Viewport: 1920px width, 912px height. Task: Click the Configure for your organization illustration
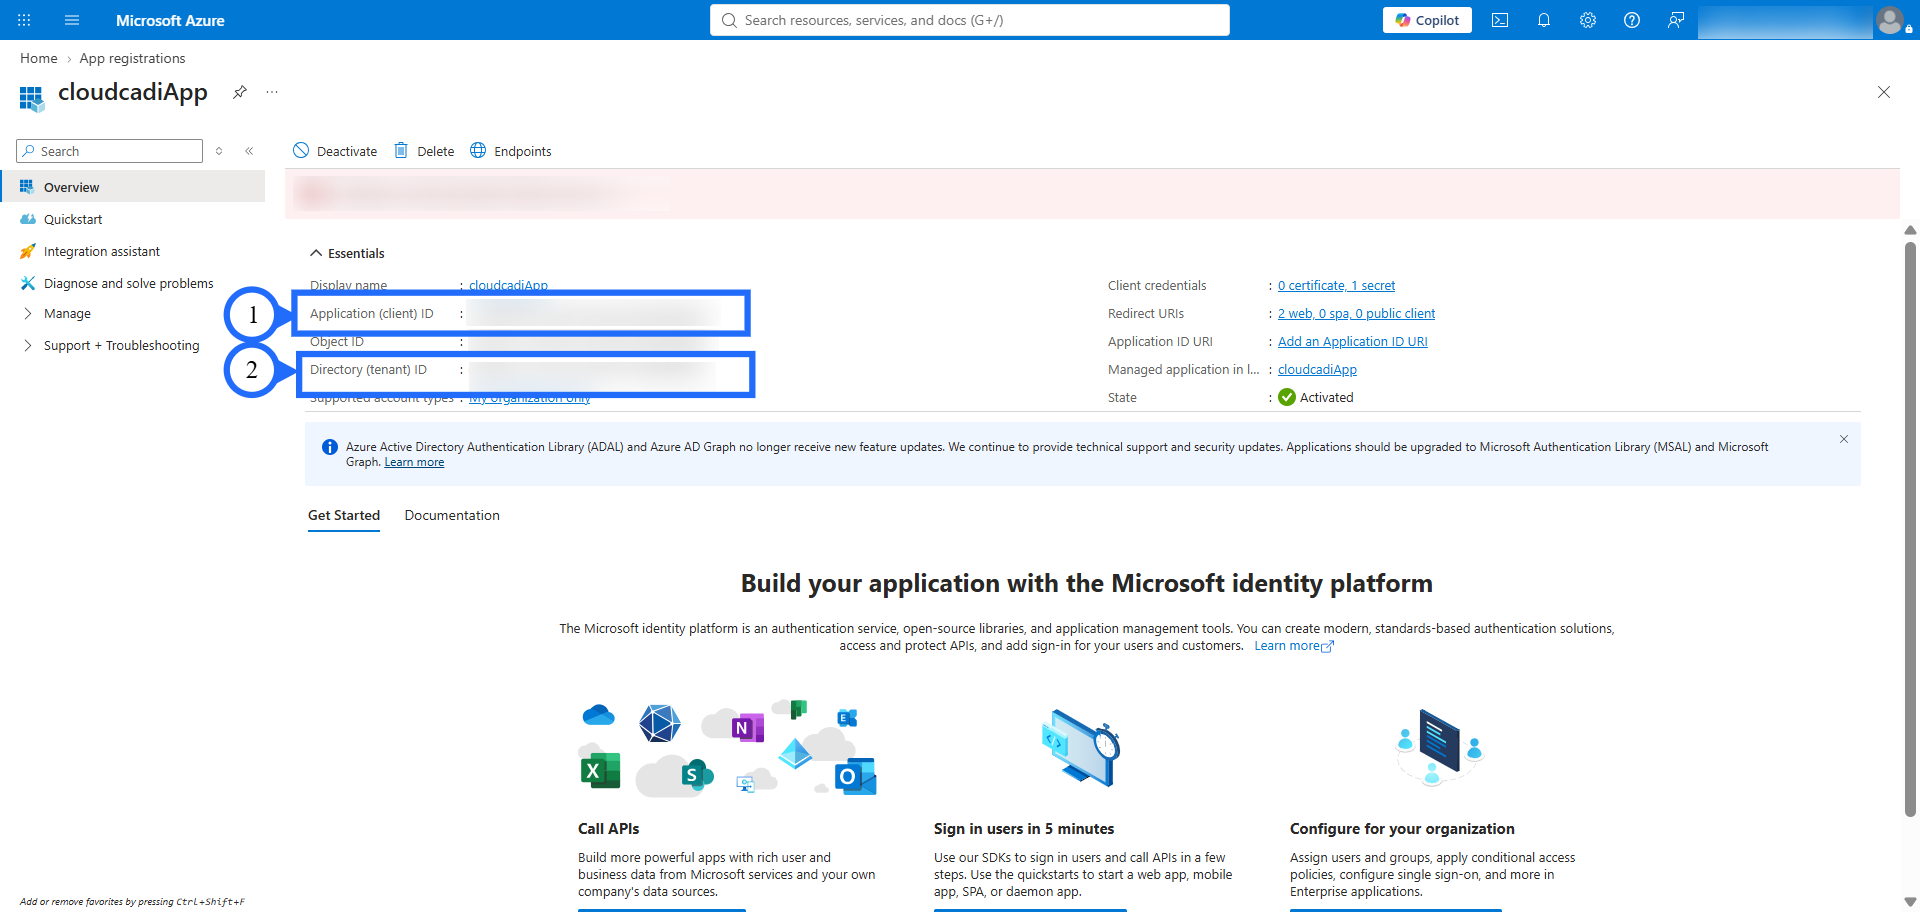tap(1438, 746)
